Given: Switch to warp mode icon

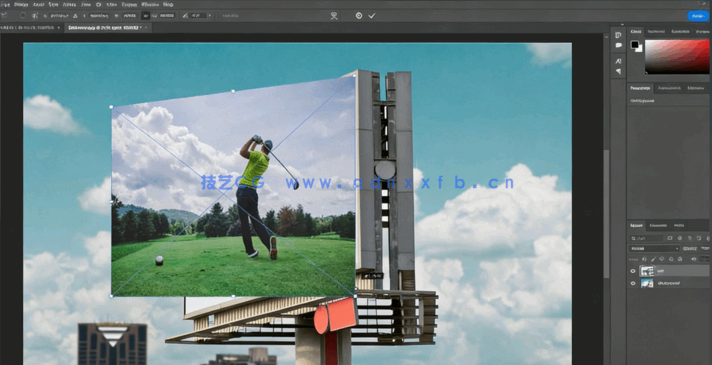Looking at the screenshot, I should tap(334, 16).
